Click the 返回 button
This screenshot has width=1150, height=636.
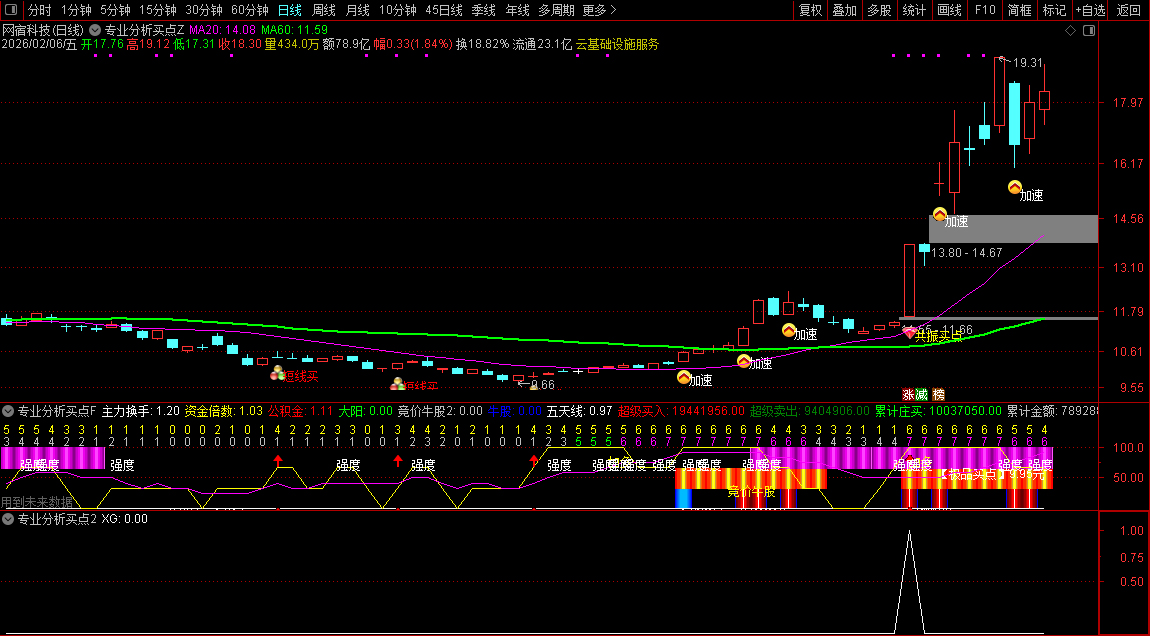point(1128,10)
